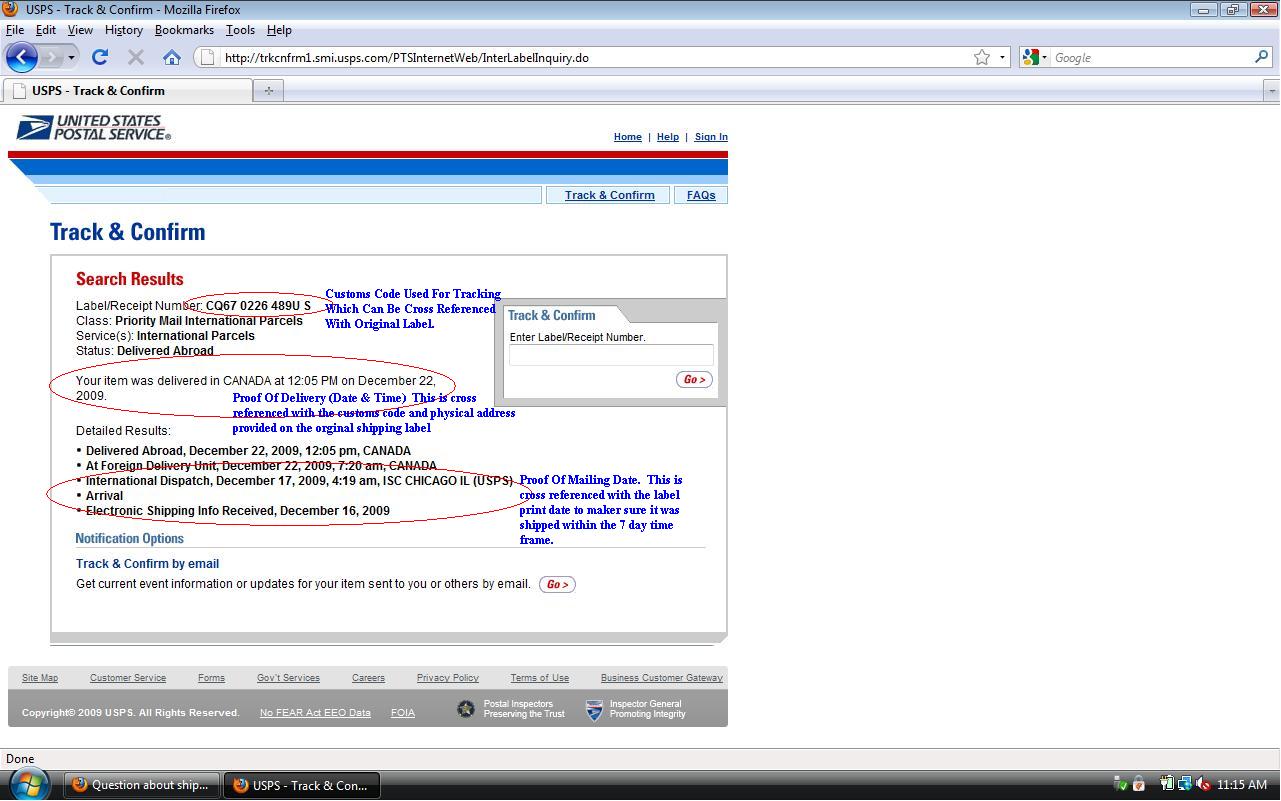The width and height of the screenshot is (1281, 801).
Task: Submit label number with the Go button
Action: click(694, 379)
